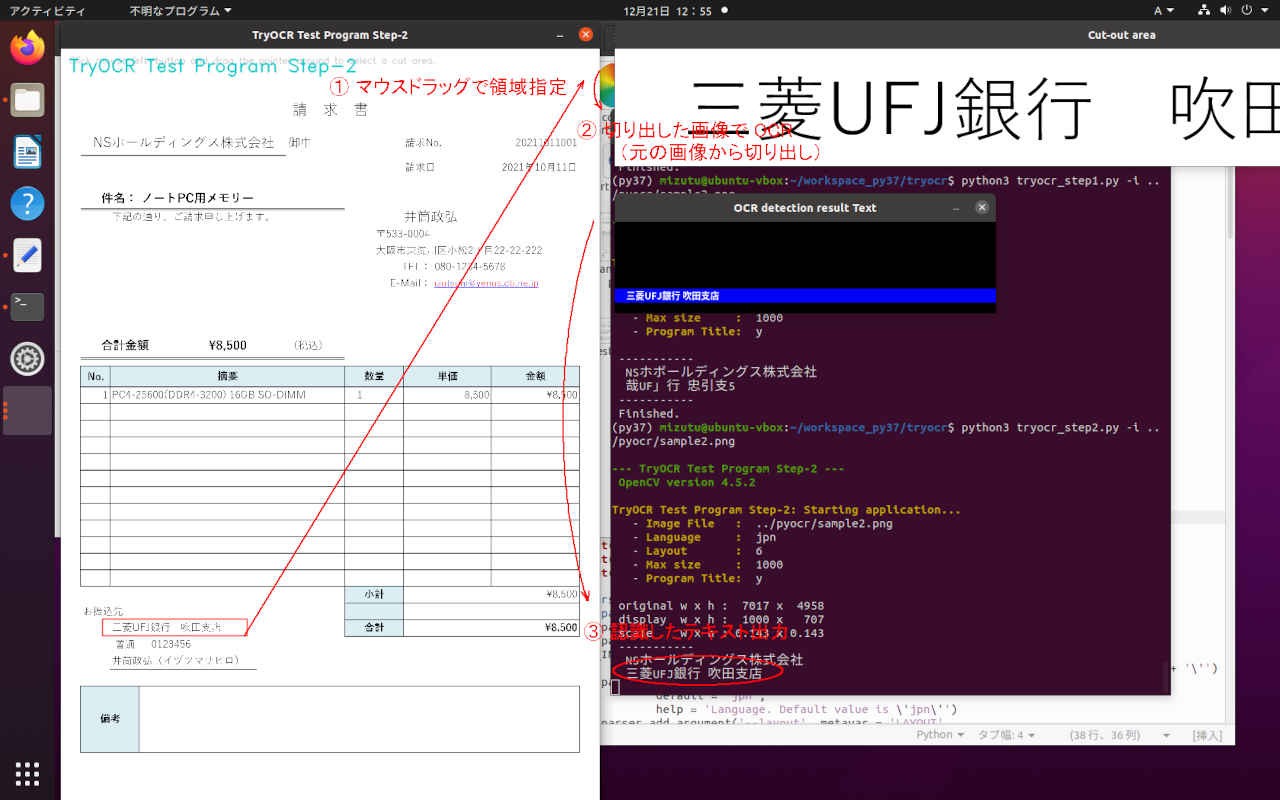Open the Help icon in dock
This screenshot has width=1280, height=800.
tap(27, 203)
